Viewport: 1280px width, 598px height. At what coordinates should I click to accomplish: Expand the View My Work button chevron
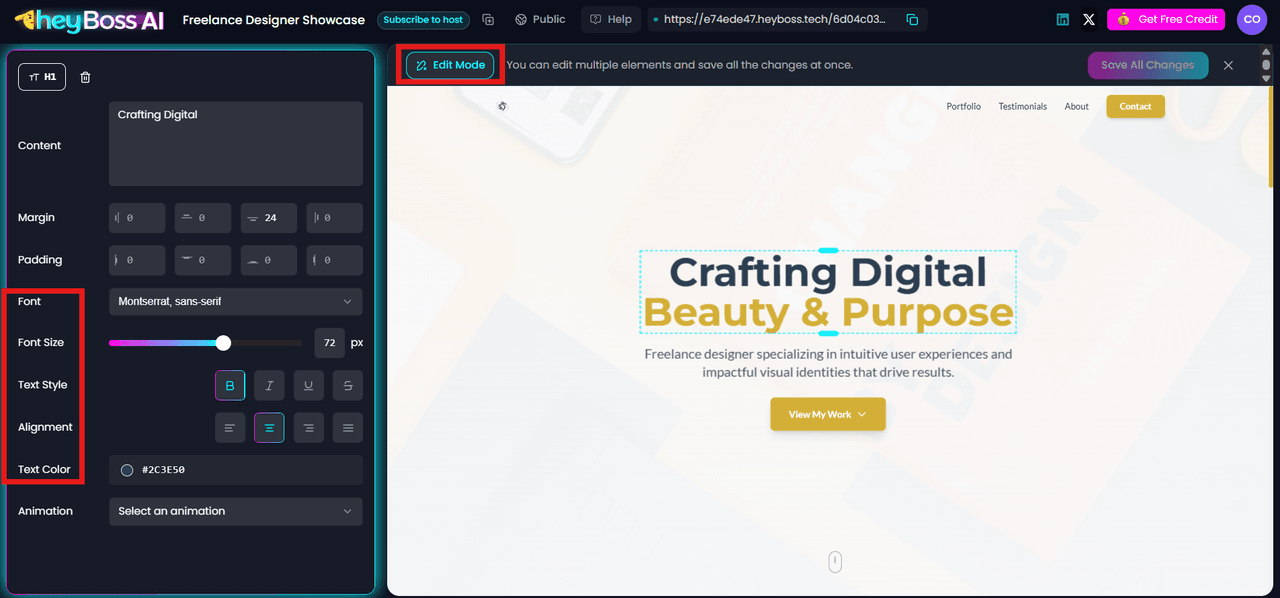coord(861,414)
